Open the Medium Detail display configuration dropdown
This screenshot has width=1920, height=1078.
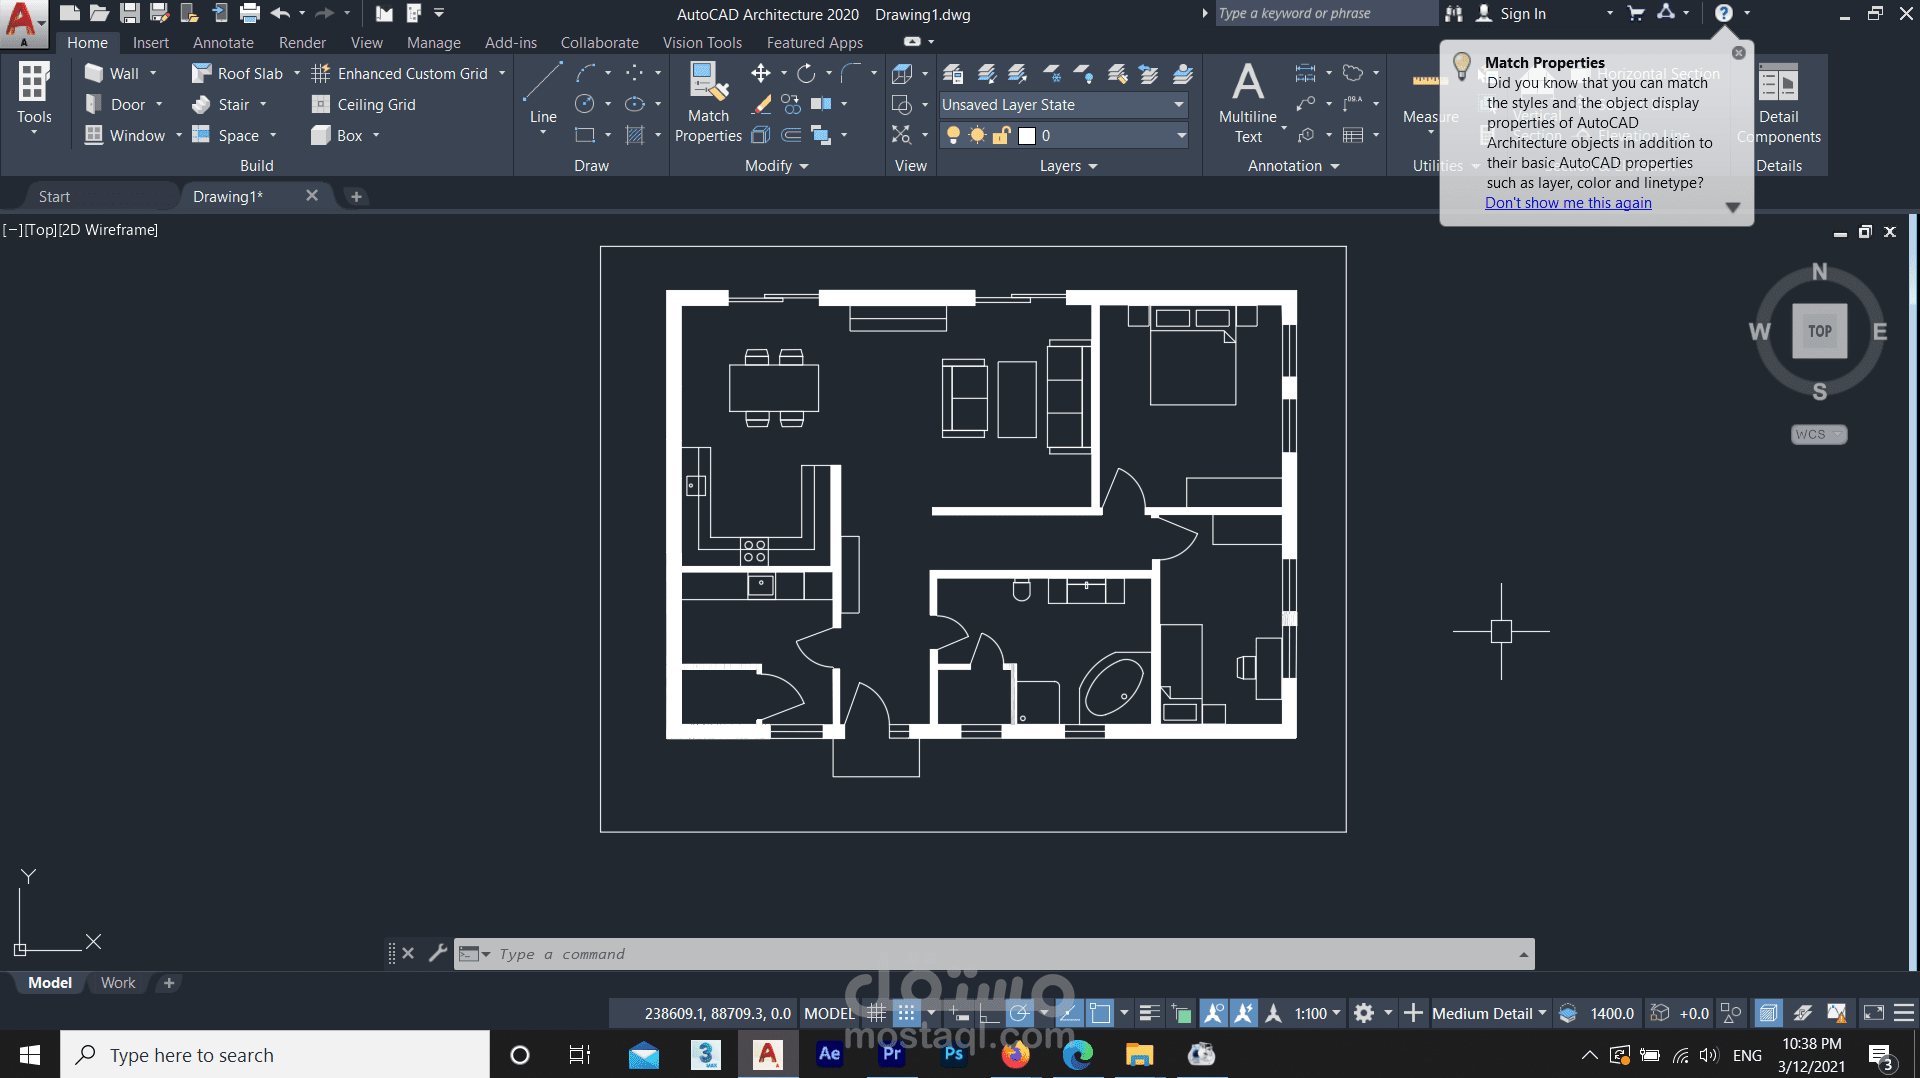click(x=1489, y=1013)
